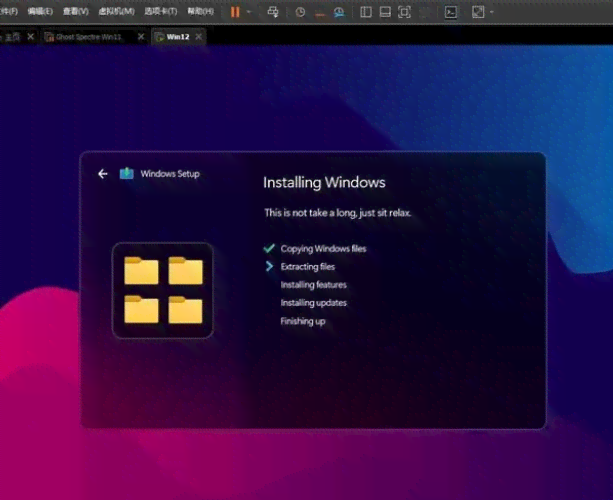Click the Extracting files step
The width and height of the screenshot is (613, 500).
pyautogui.click(x=308, y=267)
